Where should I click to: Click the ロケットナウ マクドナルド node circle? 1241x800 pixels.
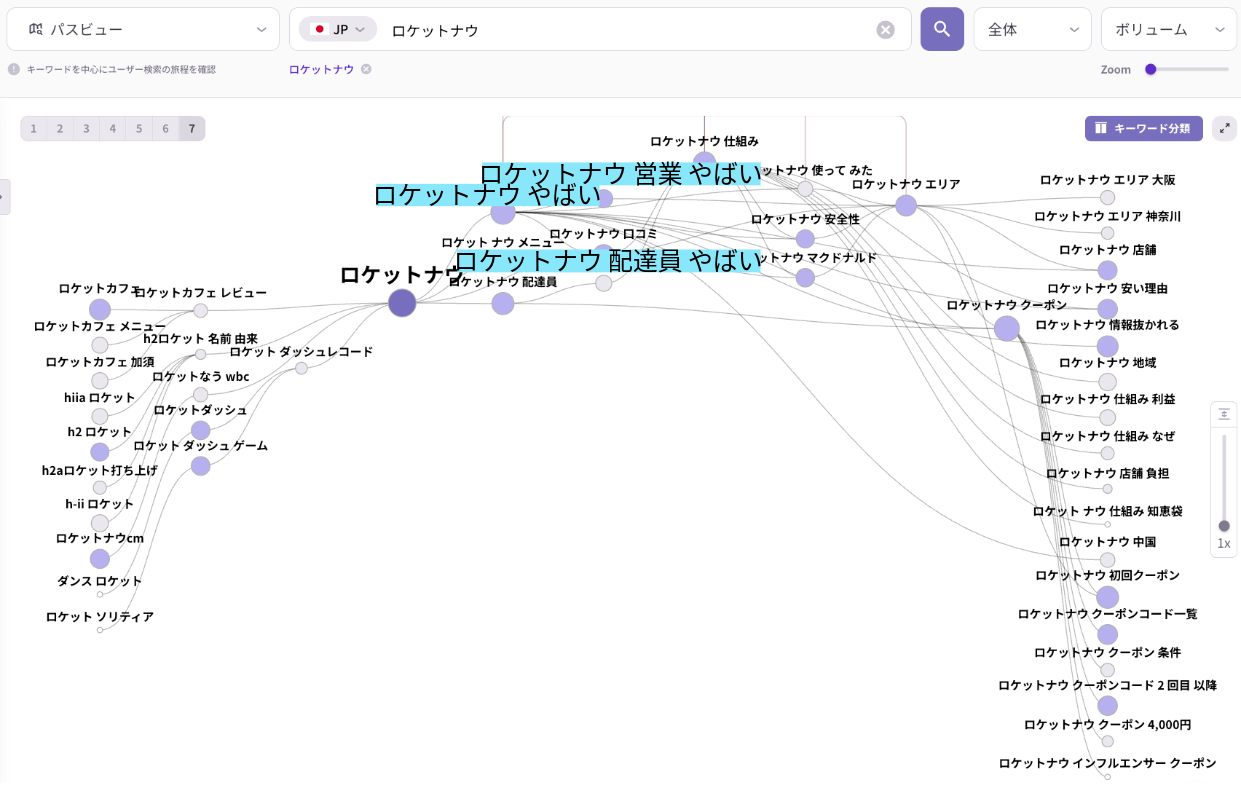[x=805, y=277]
